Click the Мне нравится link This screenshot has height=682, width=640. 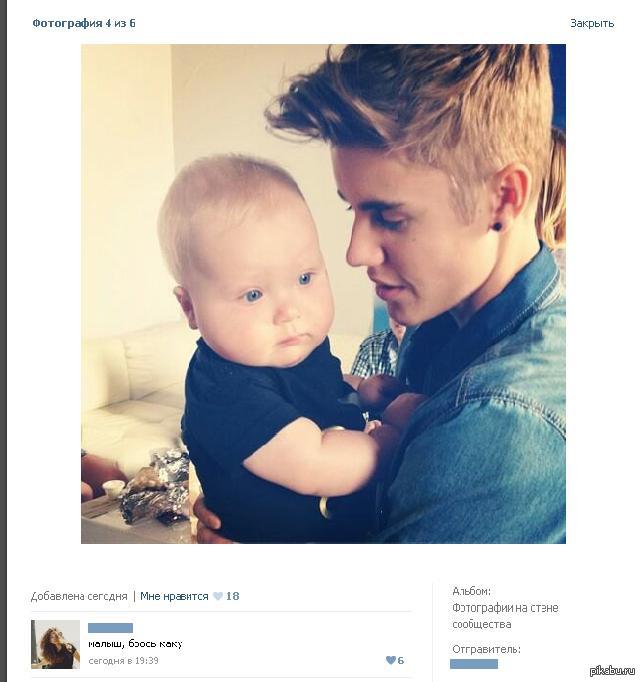[x=174, y=596]
